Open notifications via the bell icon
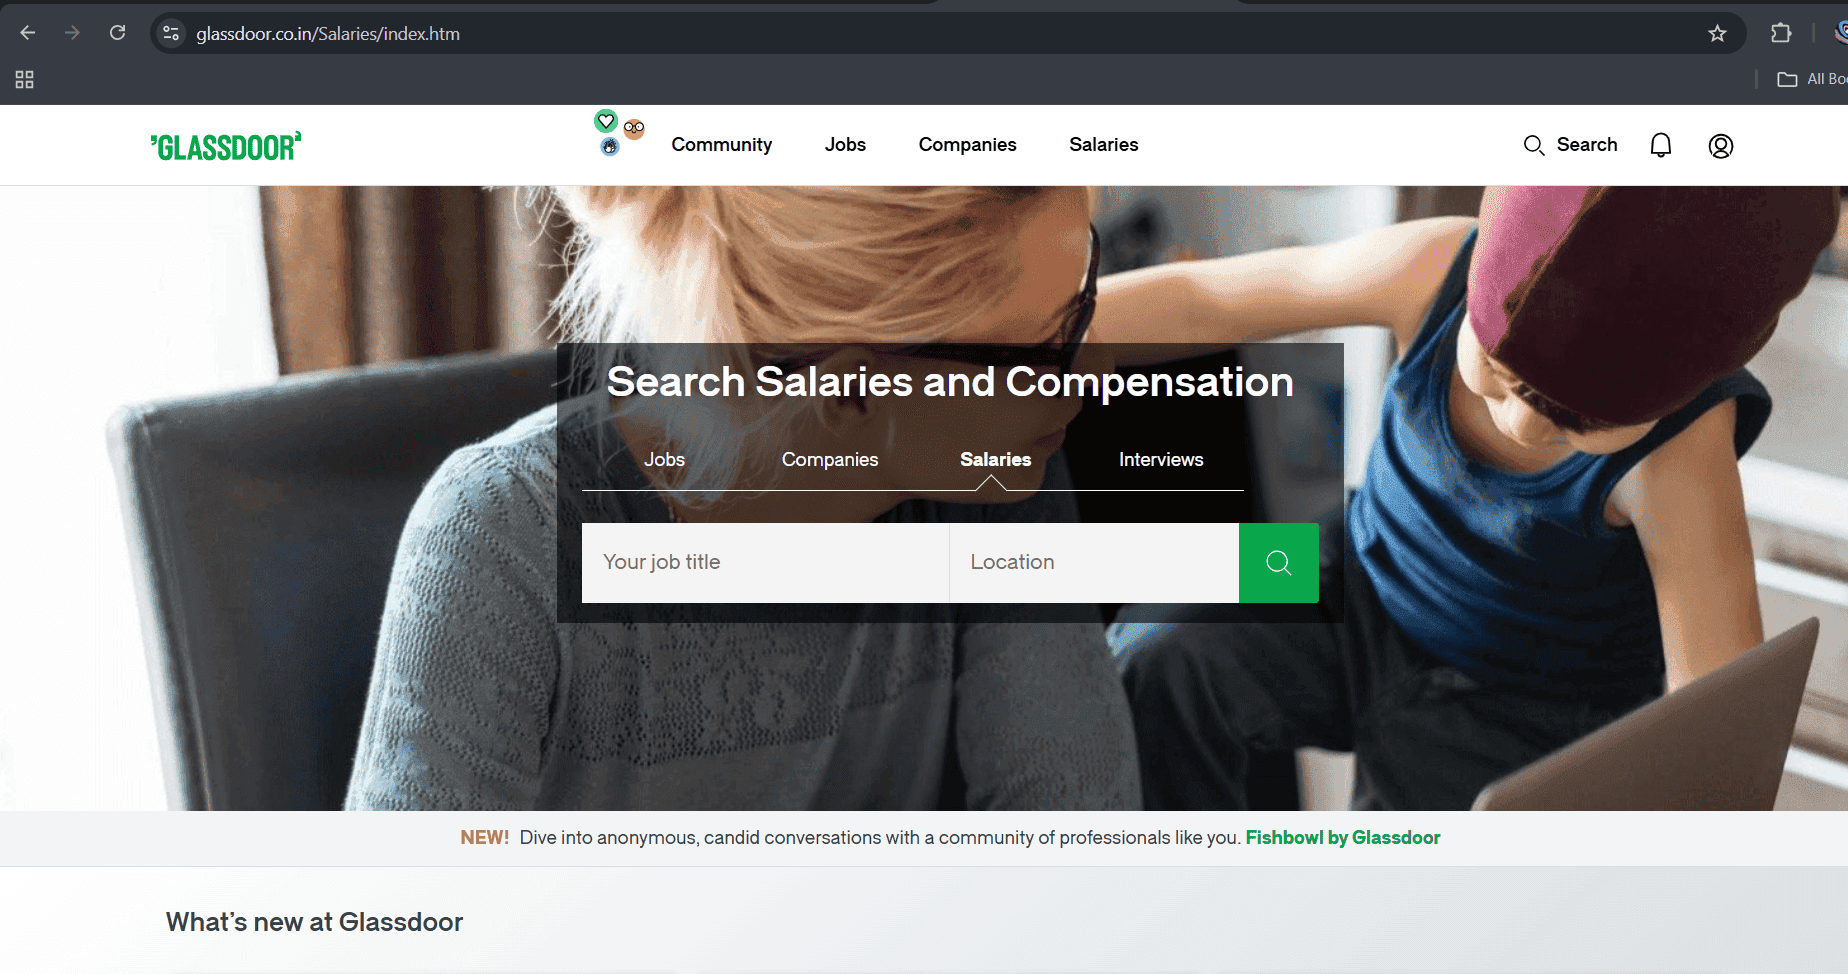The image size is (1848, 974). pos(1661,145)
